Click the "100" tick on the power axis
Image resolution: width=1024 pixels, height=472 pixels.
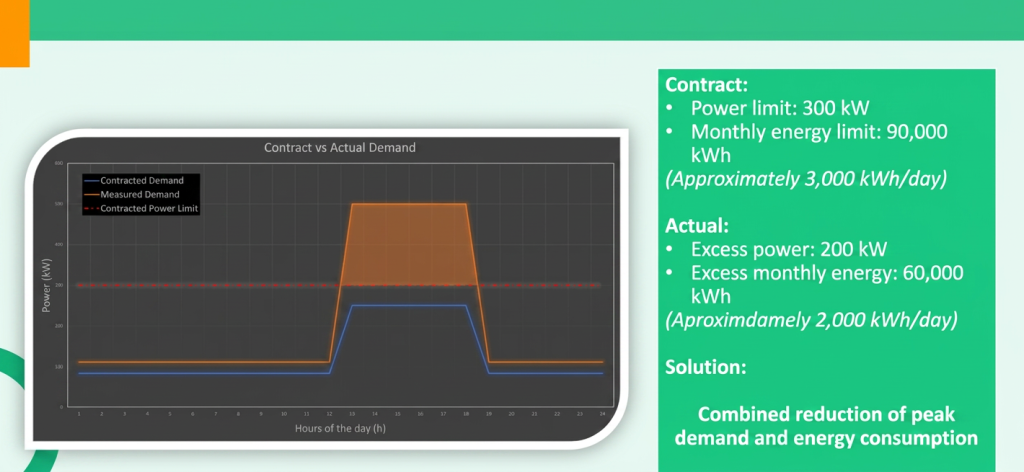pos(61,367)
